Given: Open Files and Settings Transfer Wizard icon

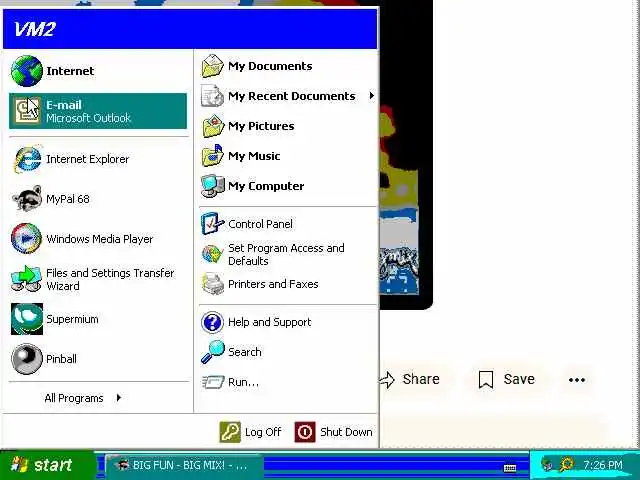Looking at the screenshot, I should pyautogui.click(x=27, y=279).
